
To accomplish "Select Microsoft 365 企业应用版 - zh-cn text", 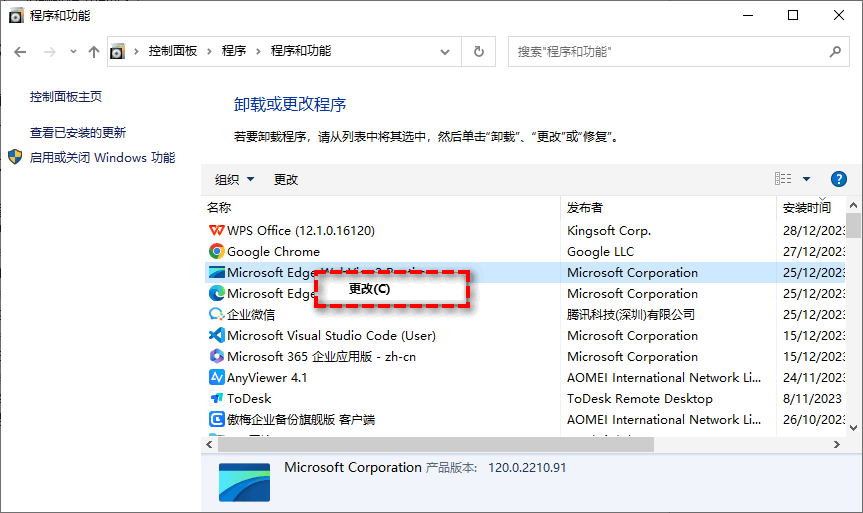I will tap(321, 356).
